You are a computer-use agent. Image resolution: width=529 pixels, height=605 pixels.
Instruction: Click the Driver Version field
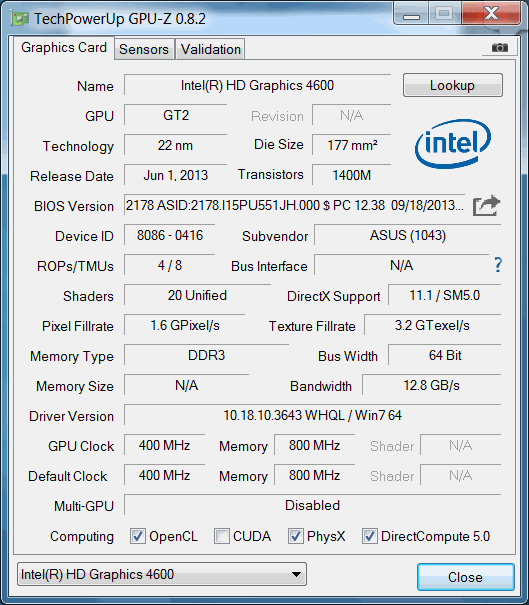click(x=313, y=415)
